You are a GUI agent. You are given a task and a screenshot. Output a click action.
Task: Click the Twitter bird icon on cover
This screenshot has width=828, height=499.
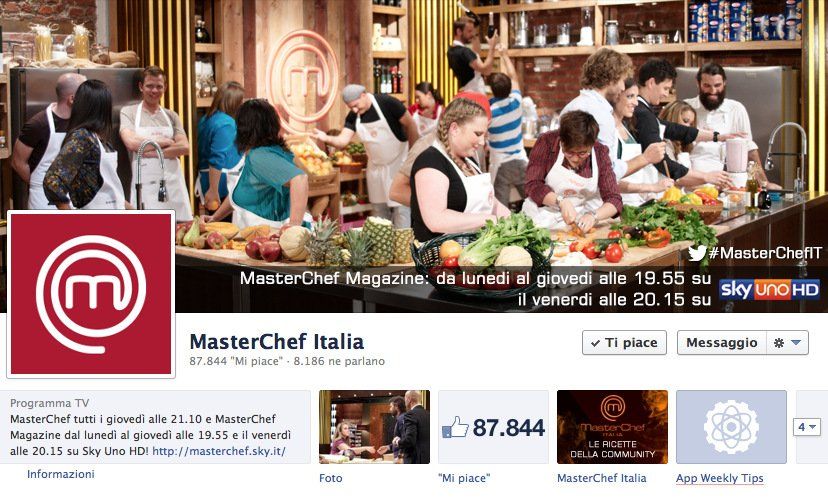pyautogui.click(x=697, y=253)
